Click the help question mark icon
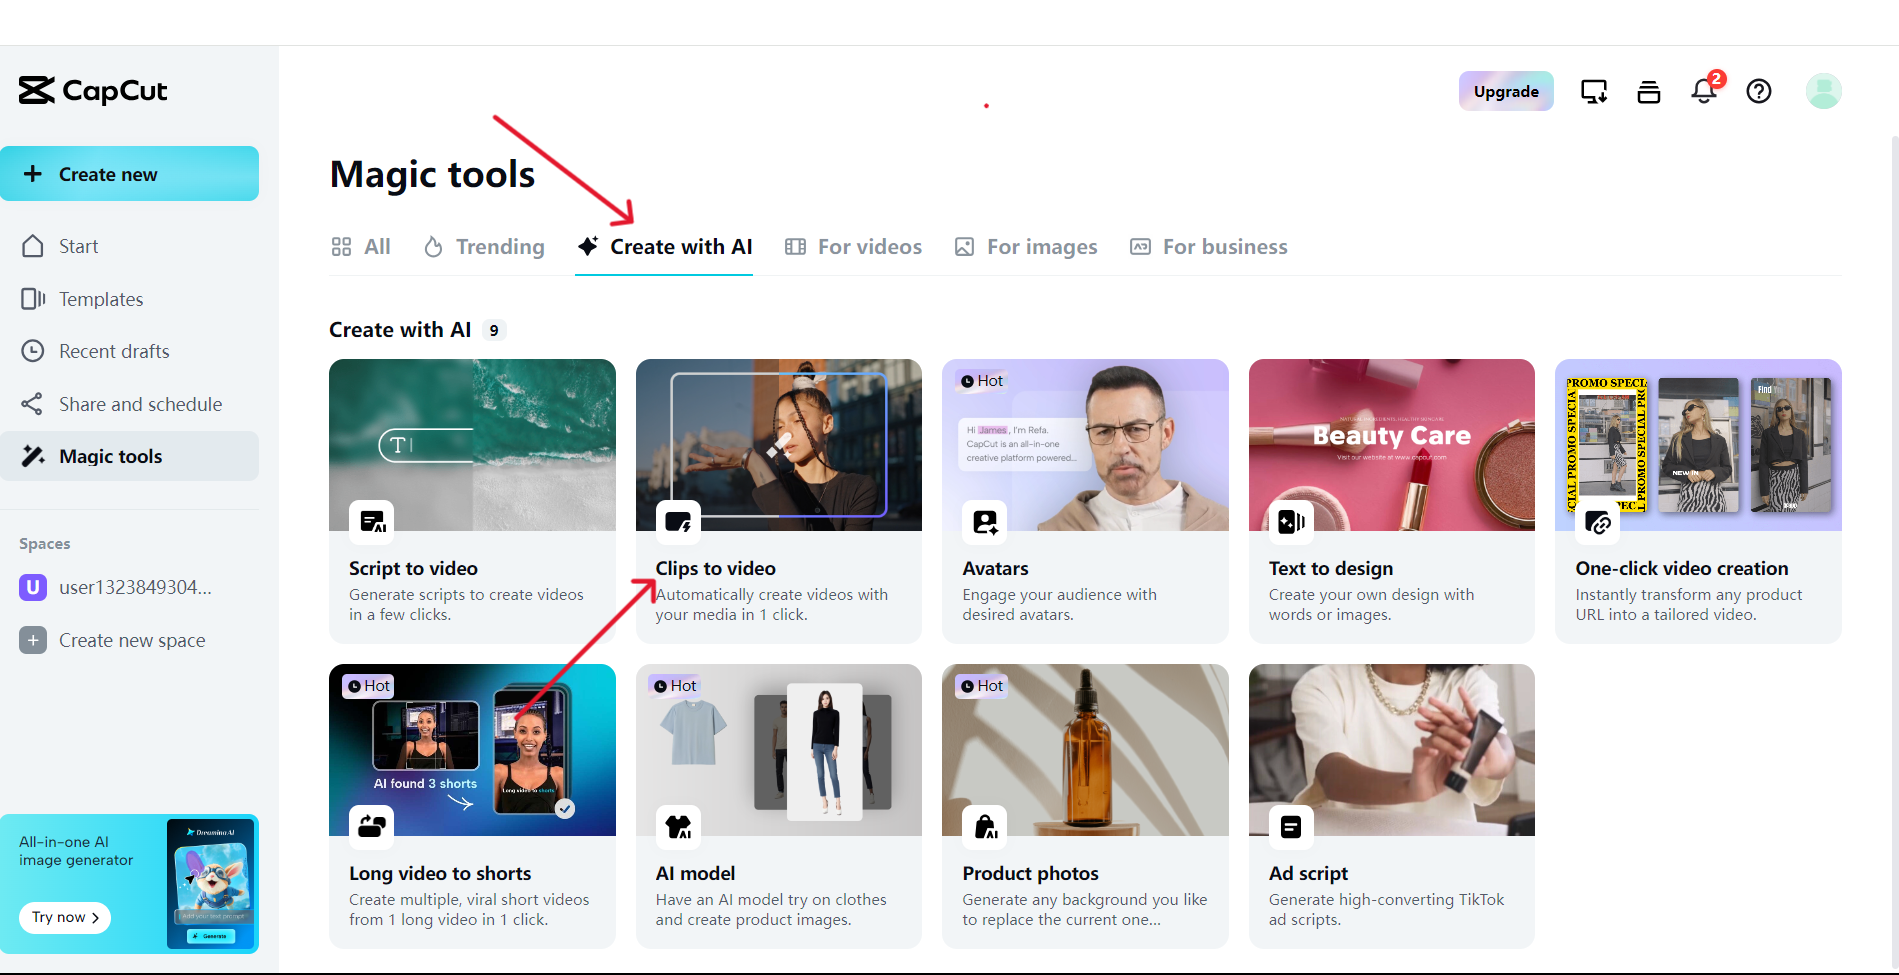The width and height of the screenshot is (1899, 975). click(x=1758, y=91)
